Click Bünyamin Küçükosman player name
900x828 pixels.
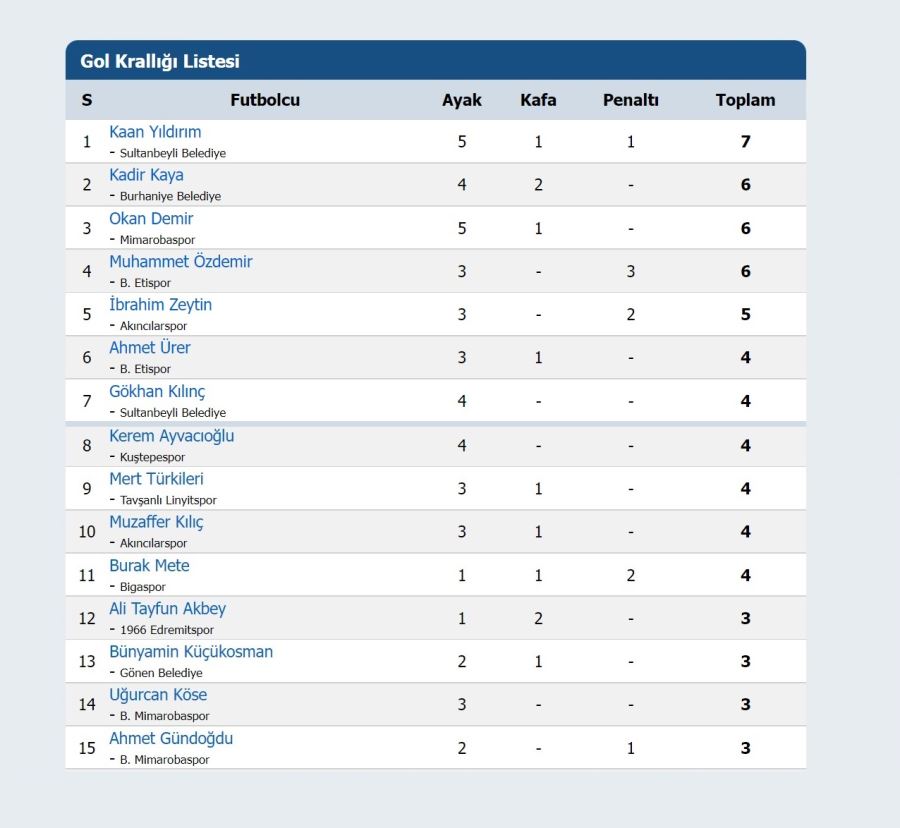[191, 652]
